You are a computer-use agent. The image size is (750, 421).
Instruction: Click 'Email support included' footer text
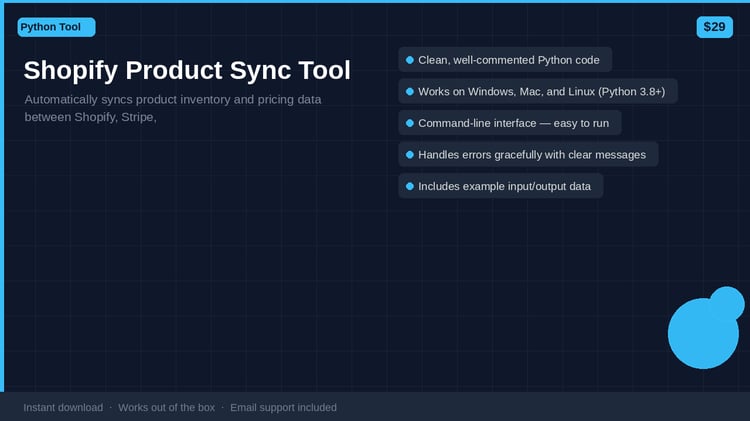(x=283, y=408)
